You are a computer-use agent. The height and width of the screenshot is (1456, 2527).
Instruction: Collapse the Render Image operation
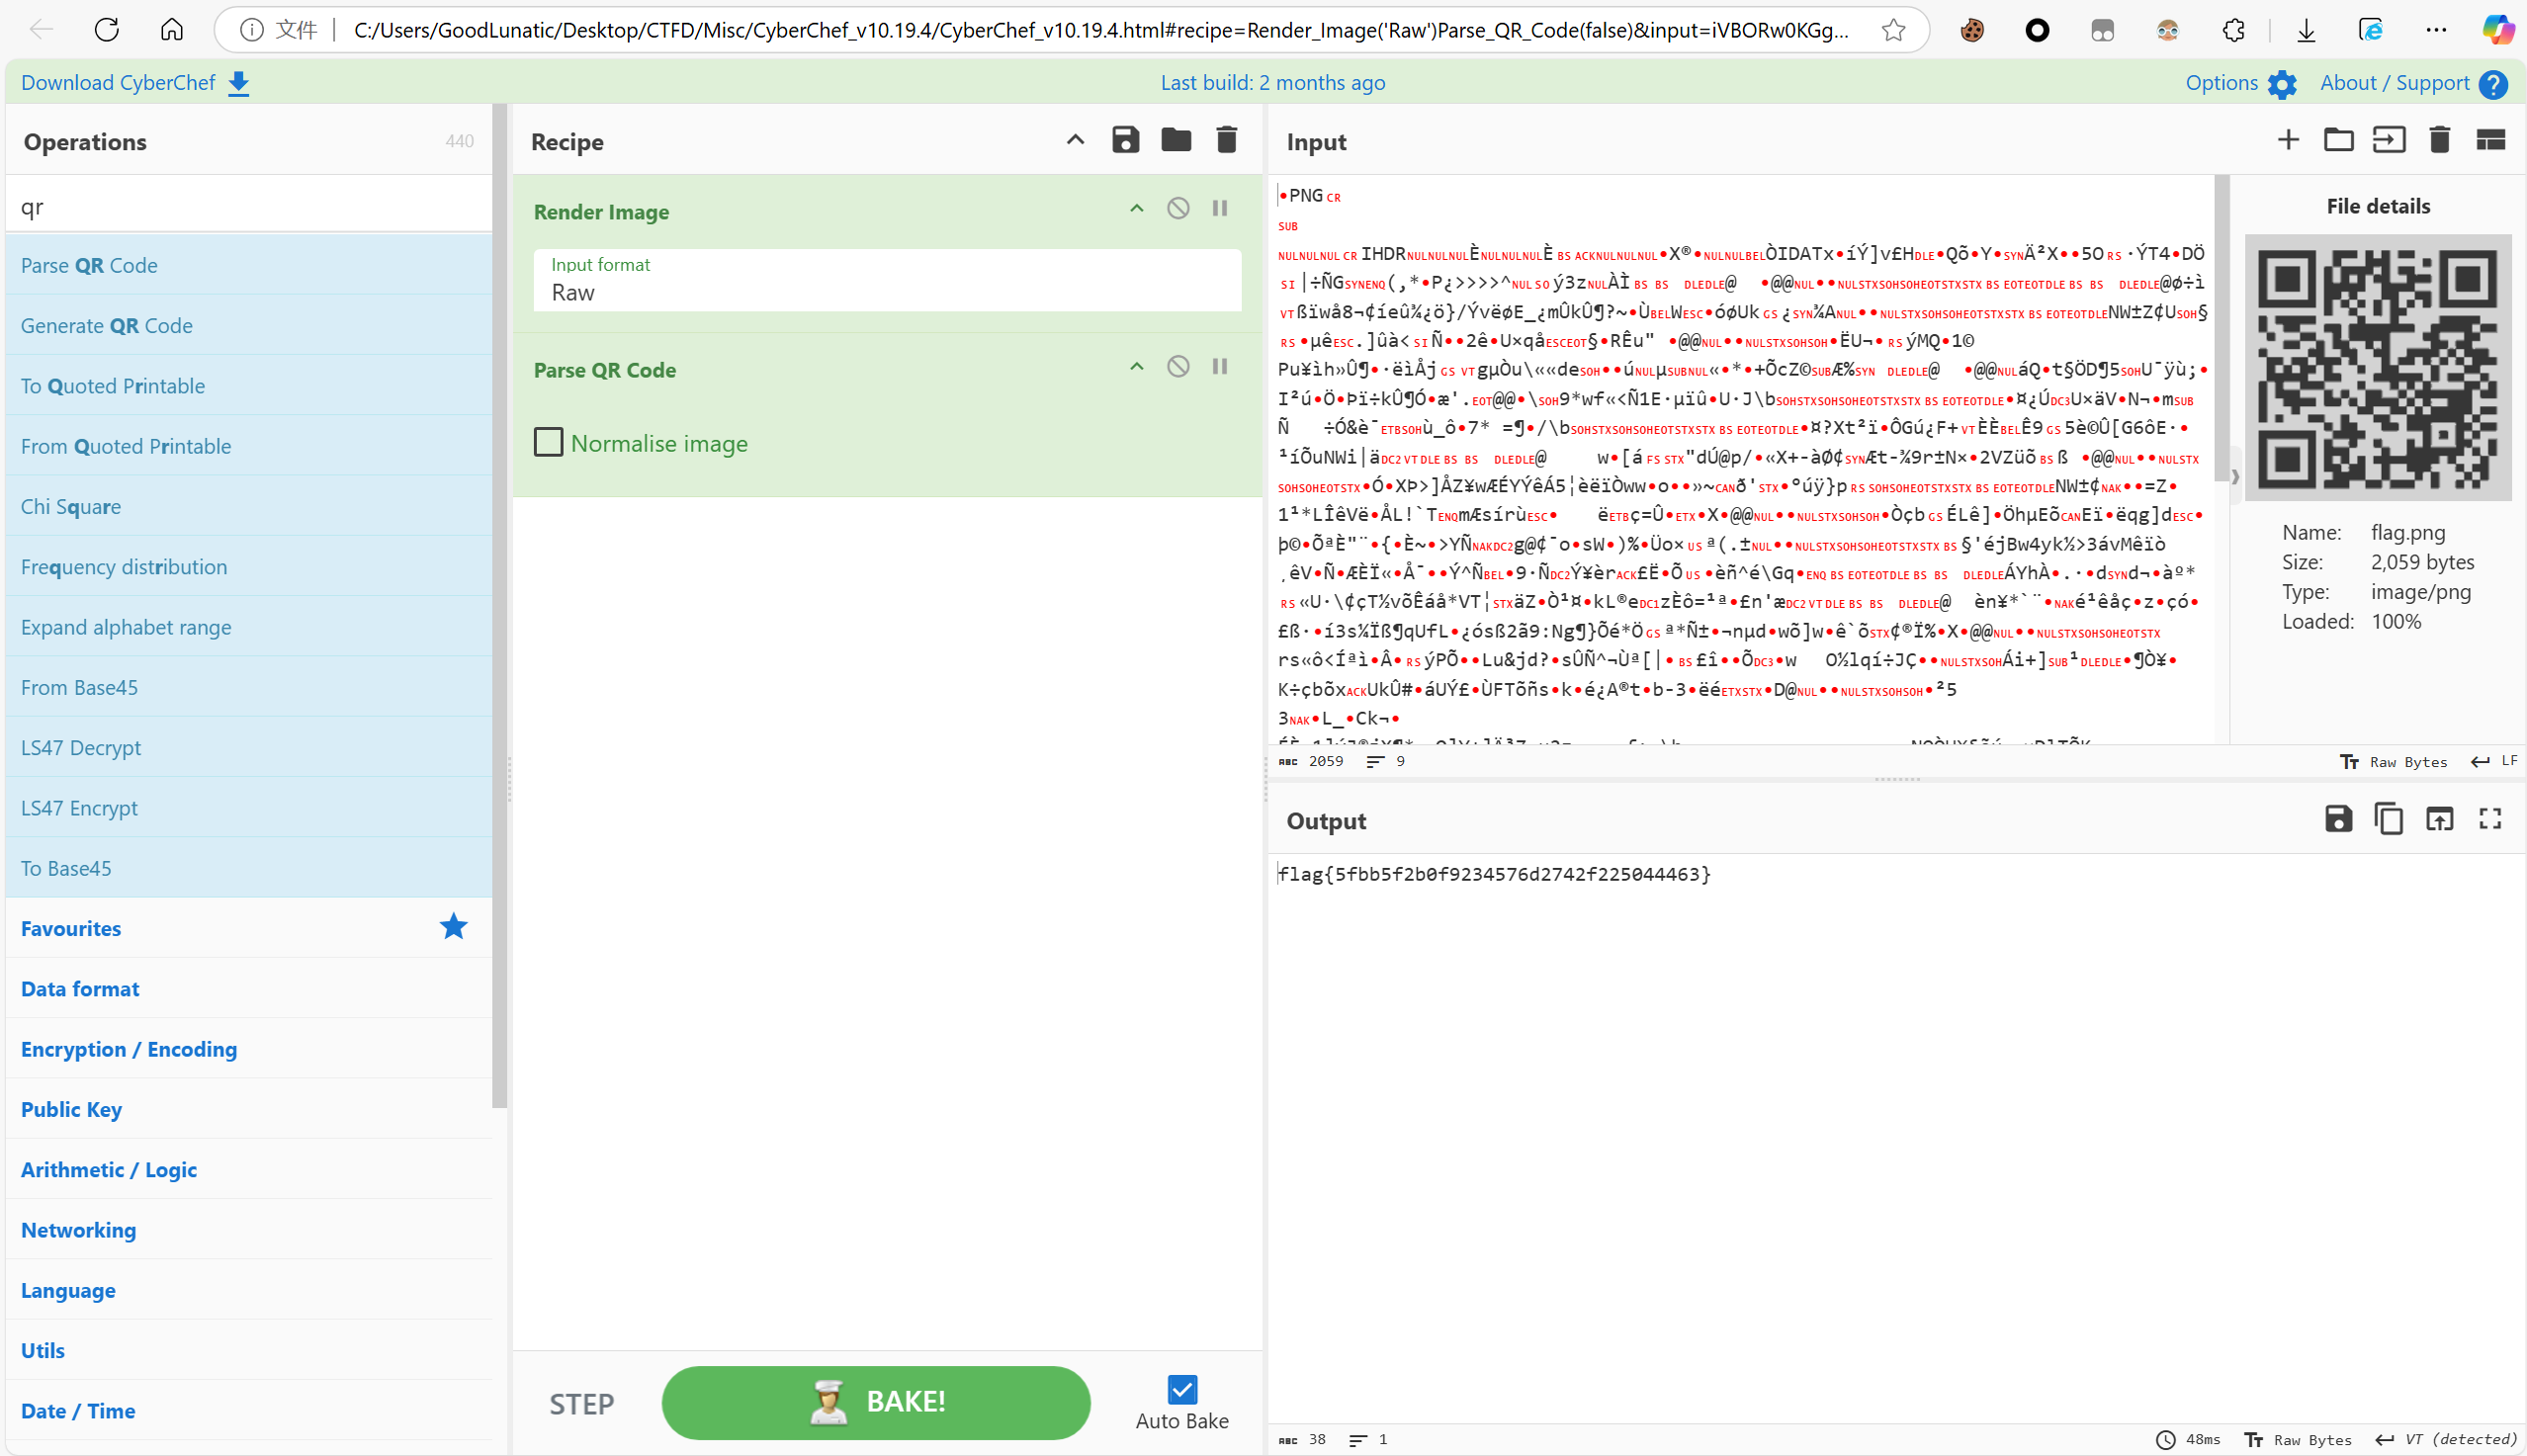(x=1137, y=208)
